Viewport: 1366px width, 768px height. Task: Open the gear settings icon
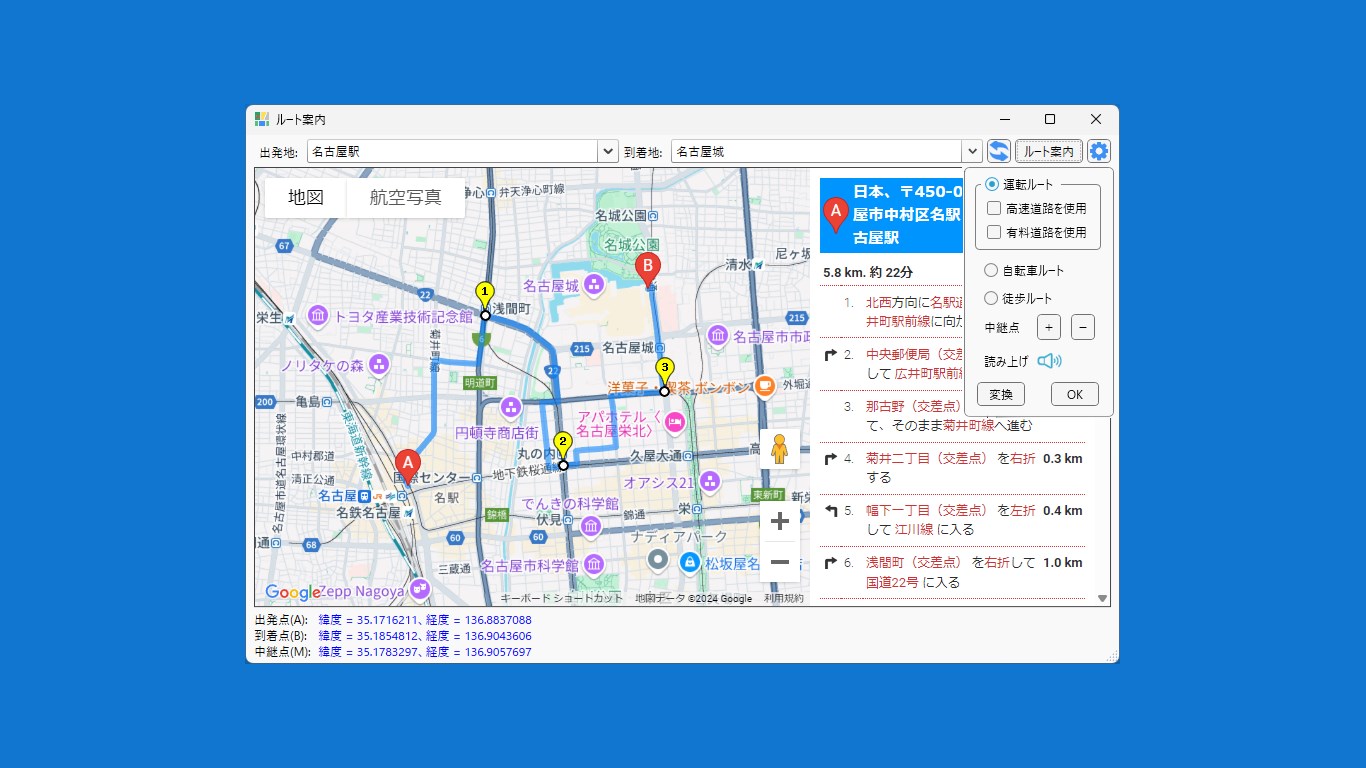1099,151
